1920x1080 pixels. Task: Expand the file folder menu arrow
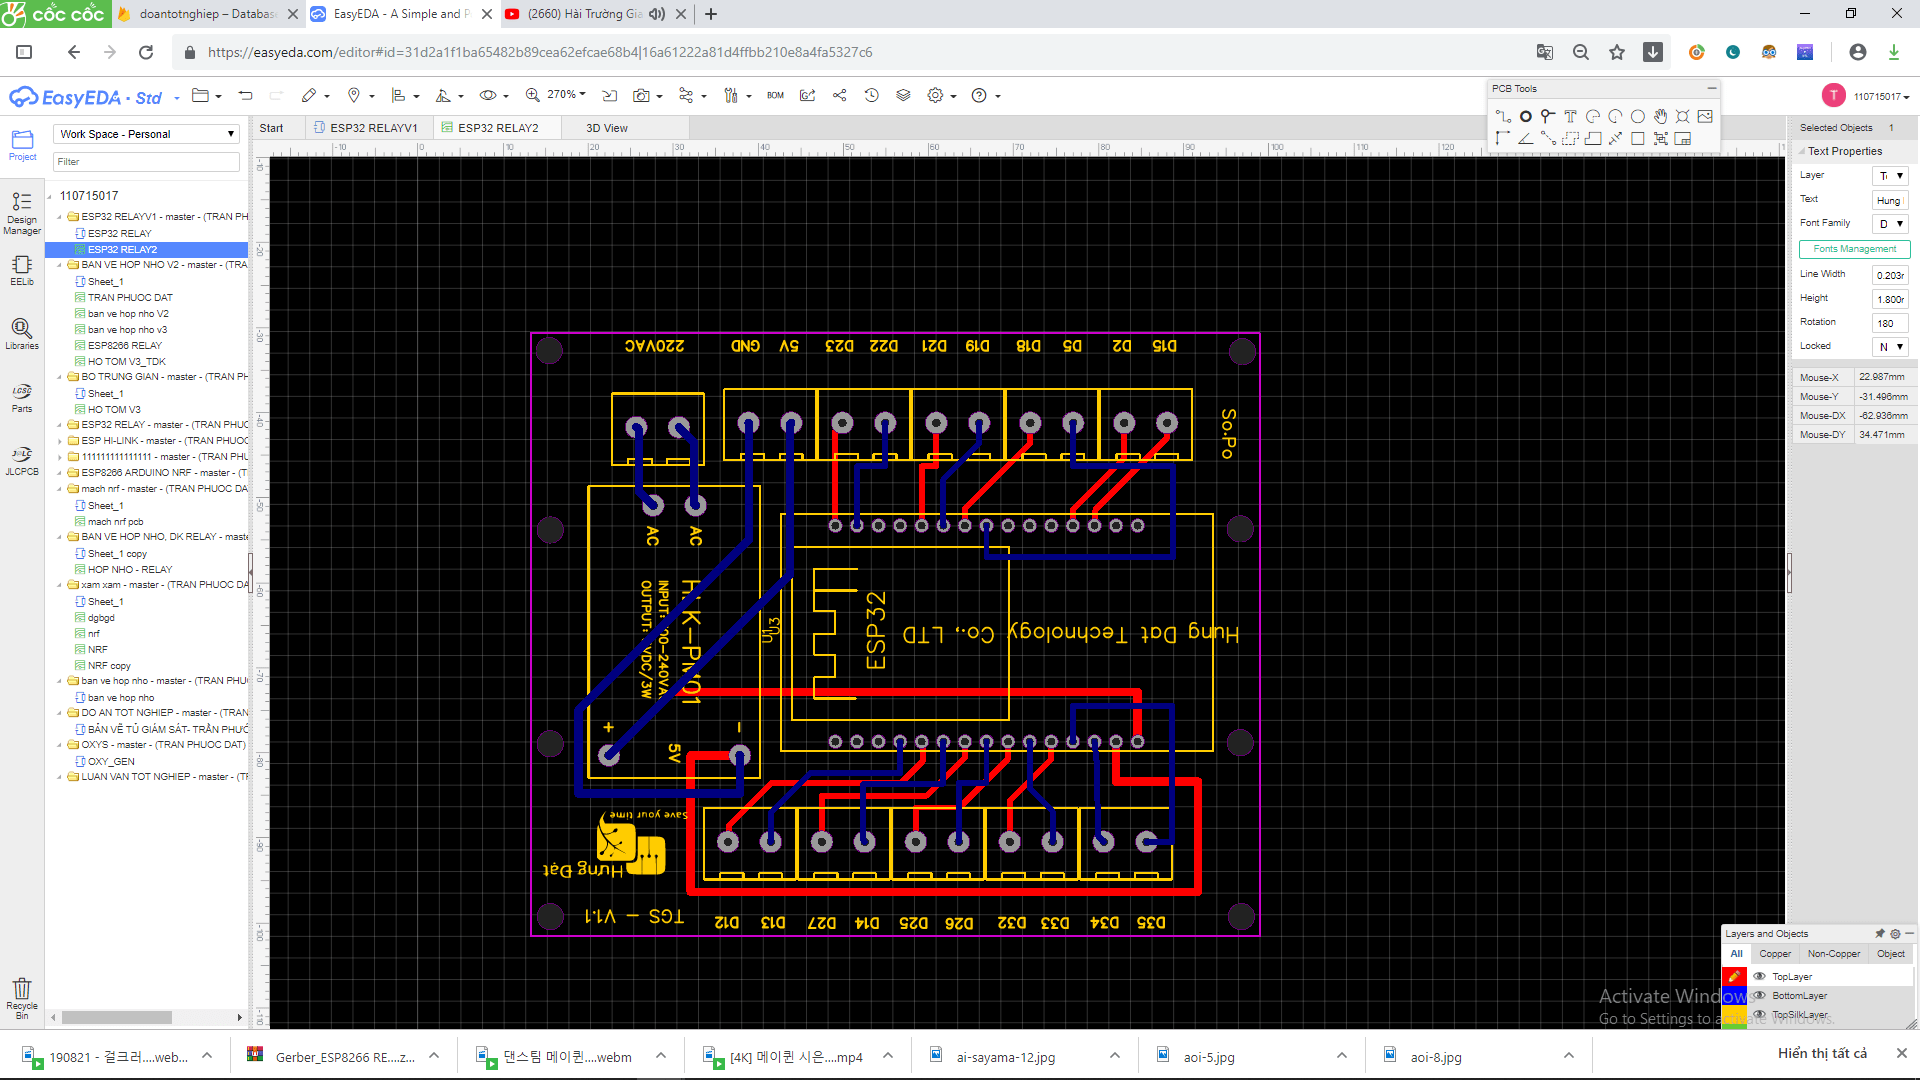pyautogui.click(x=218, y=97)
